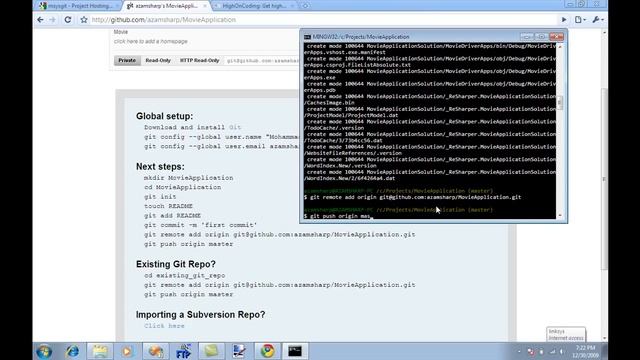Follow the Subversion 'Click here' link
This screenshot has height=360, width=640.
pyautogui.click(x=164, y=326)
